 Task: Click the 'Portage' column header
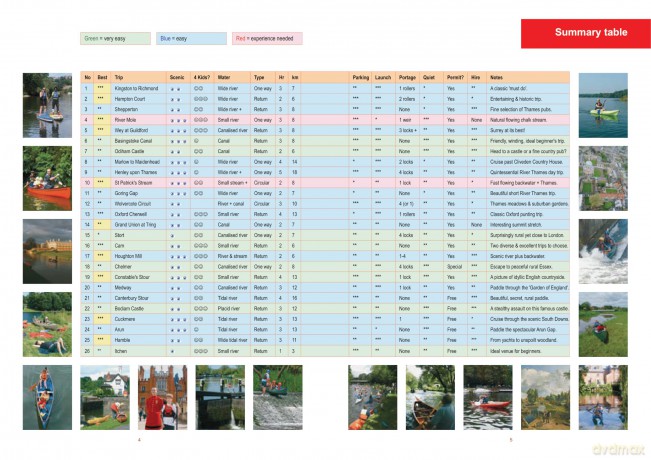tap(407, 77)
